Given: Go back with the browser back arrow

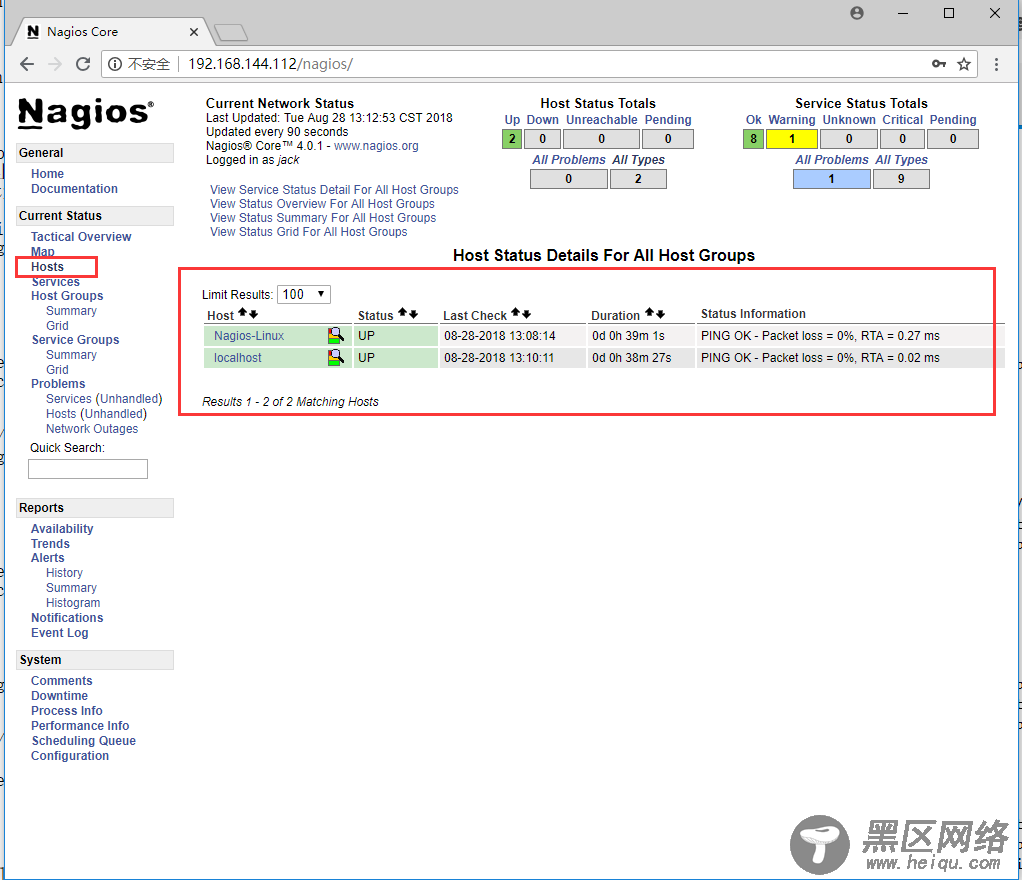Looking at the screenshot, I should (x=27, y=64).
